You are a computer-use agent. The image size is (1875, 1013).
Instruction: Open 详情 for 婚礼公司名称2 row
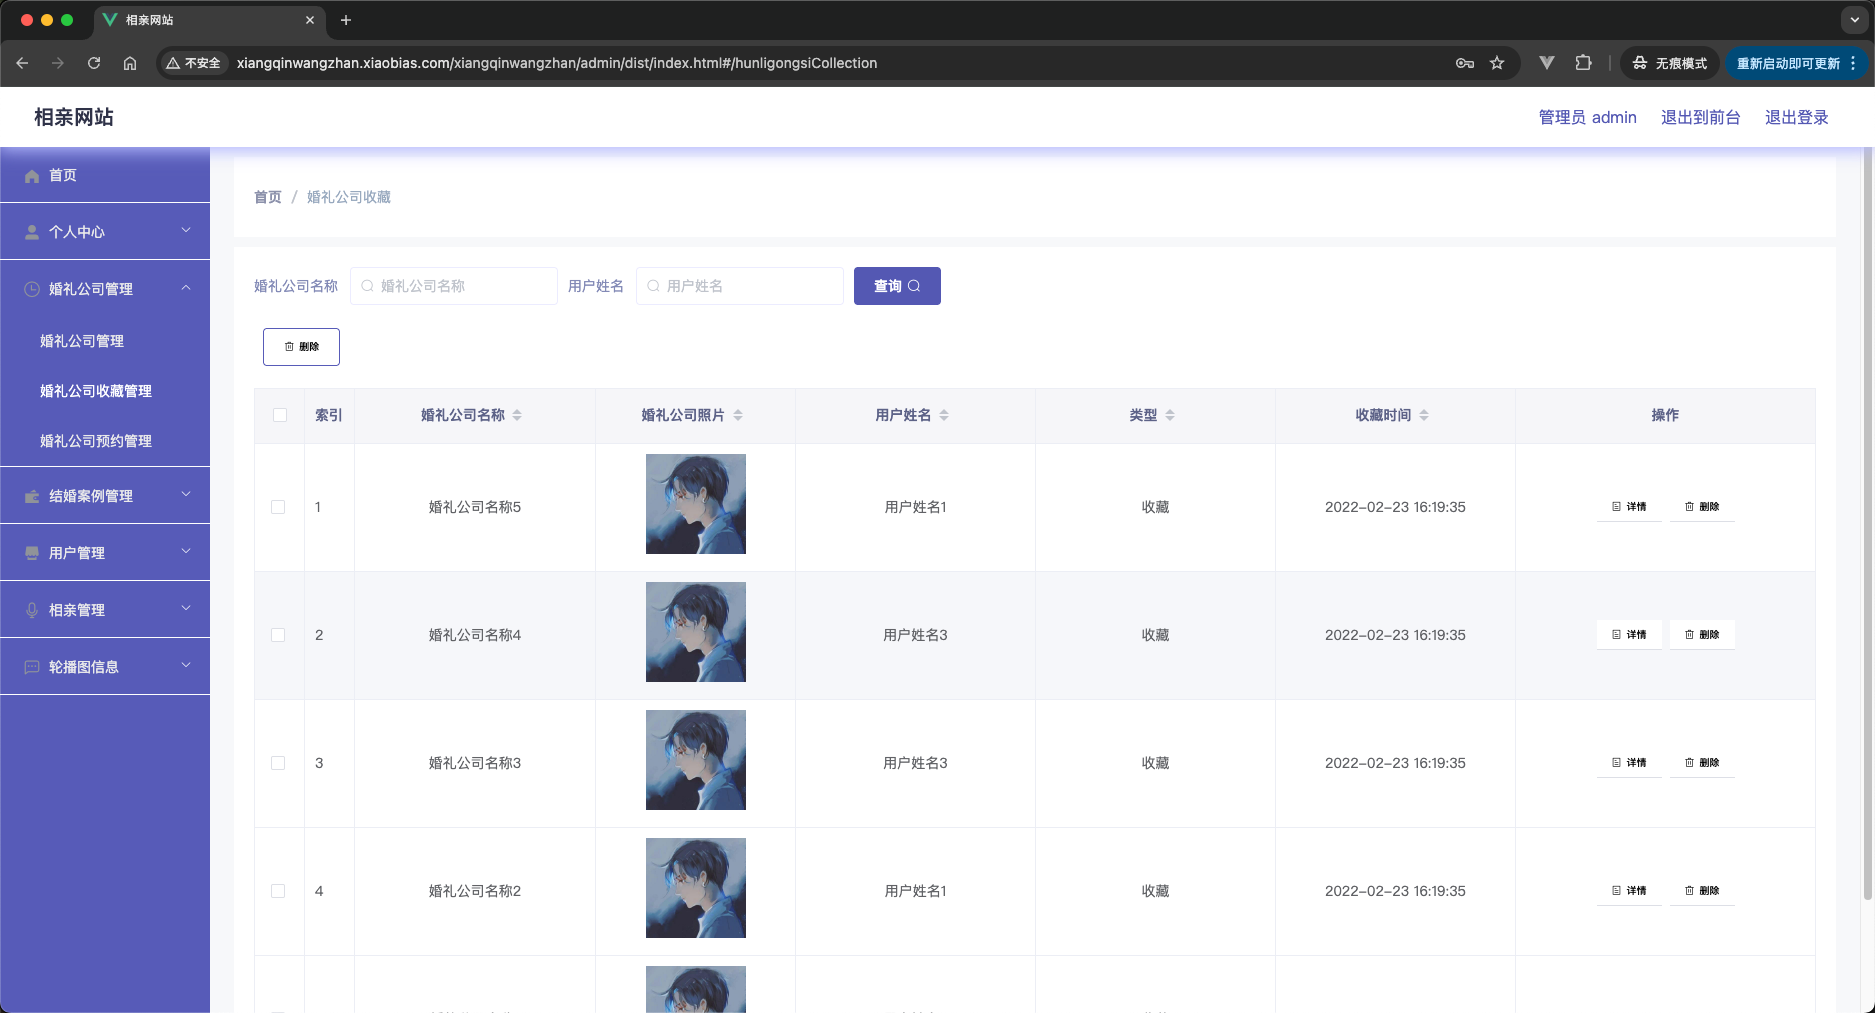tap(1629, 891)
